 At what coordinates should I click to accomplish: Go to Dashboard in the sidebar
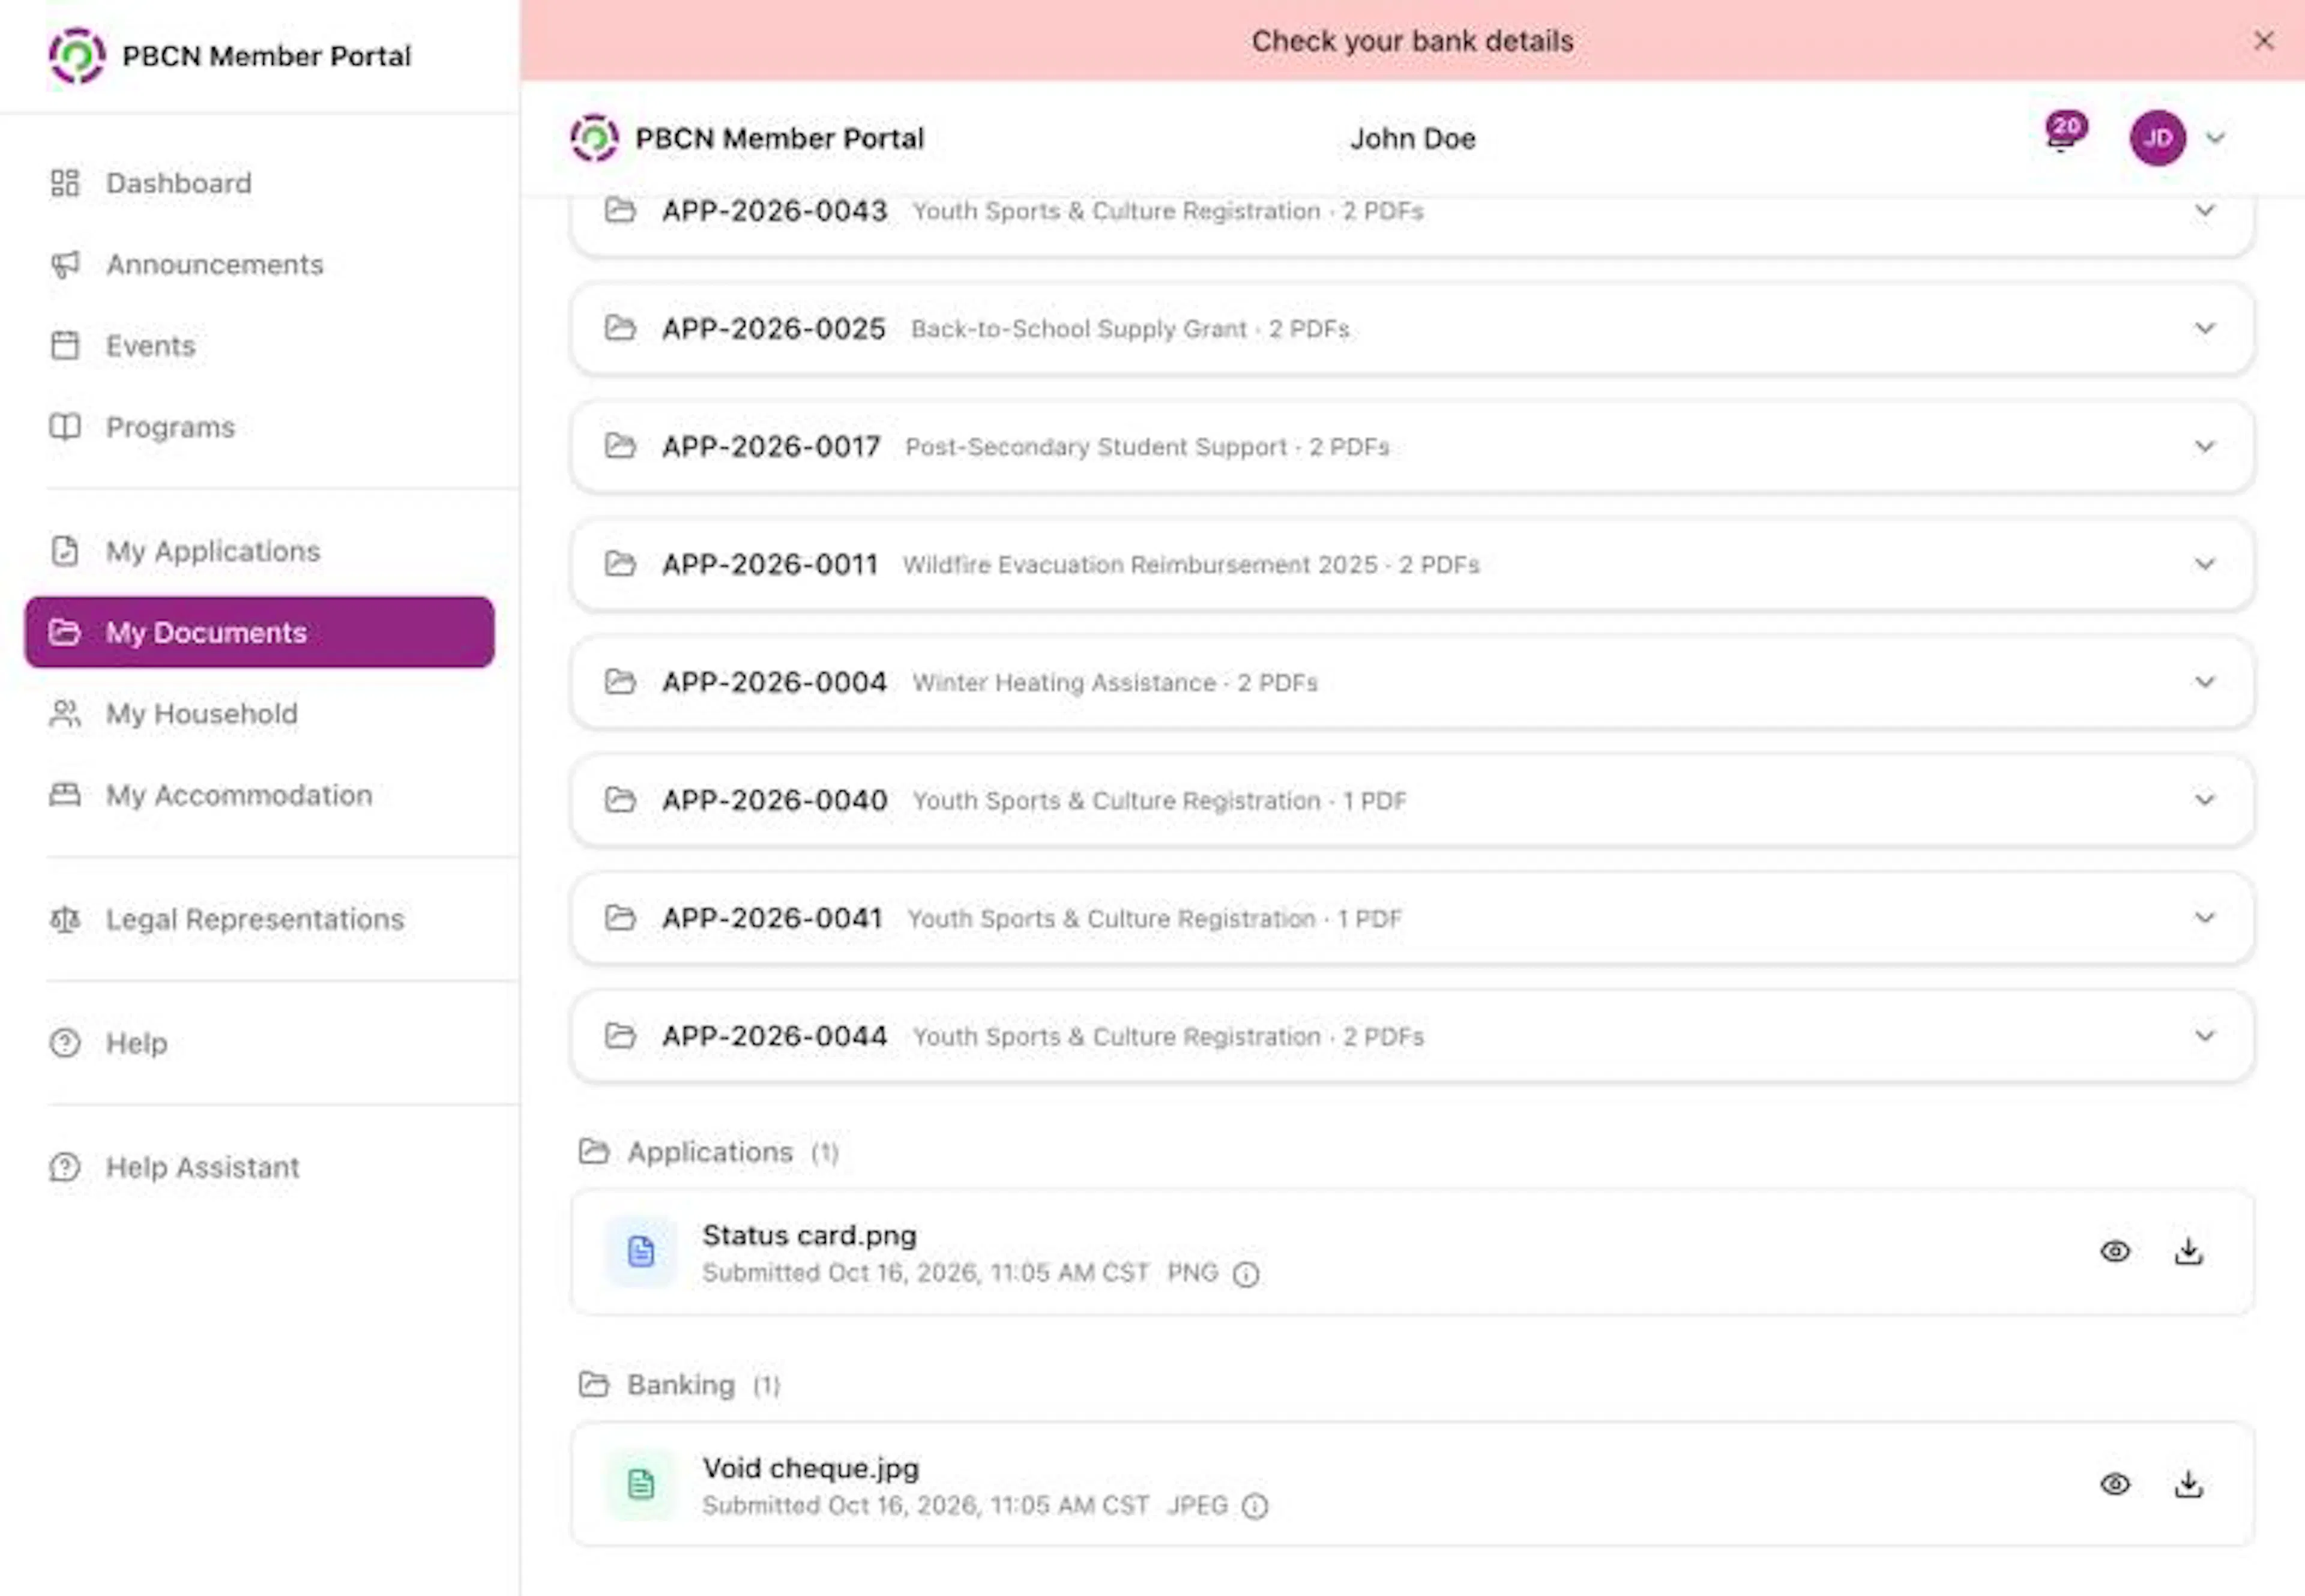[x=259, y=183]
